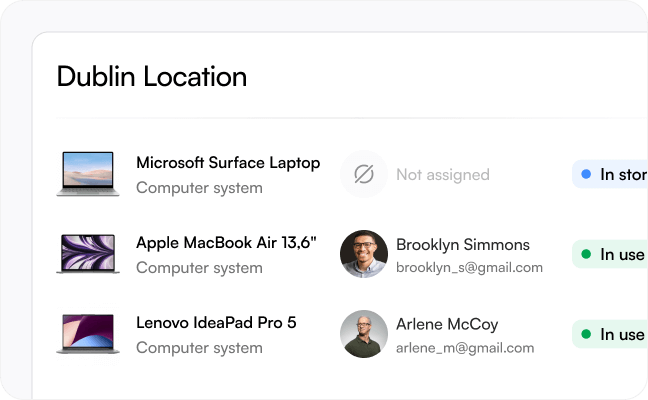Click the Lenovo IdeaPad Pro 5 thumbnail
Viewport: 648px width, 400px height.
[88, 334]
